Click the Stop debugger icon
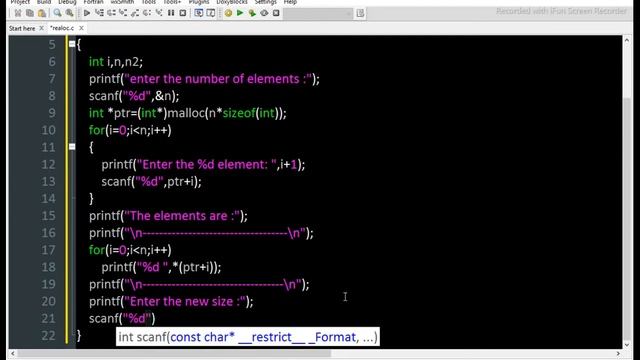Image resolution: width=640 pixels, height=360 pixels. pyautogui.click(x=183, y=13)
